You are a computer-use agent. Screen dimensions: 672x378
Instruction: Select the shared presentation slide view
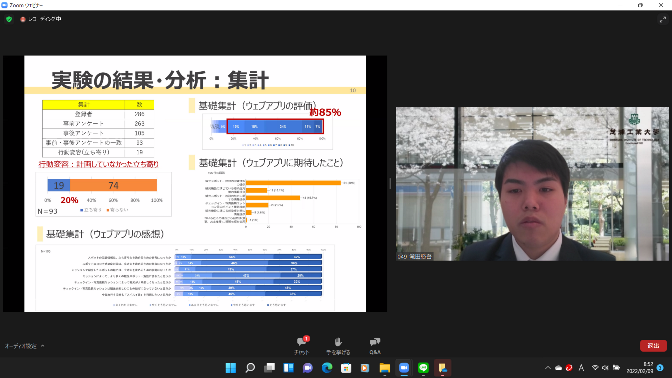(195, 183)
